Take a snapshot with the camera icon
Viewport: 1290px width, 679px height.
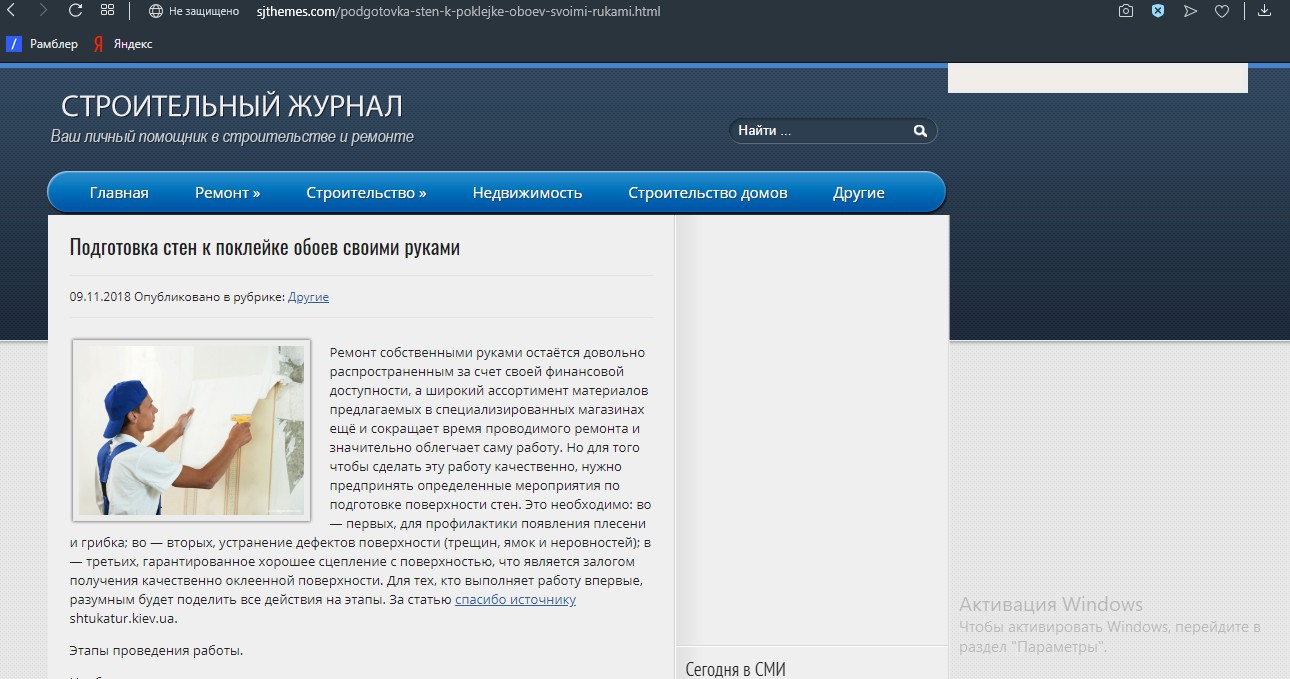[1126, 11]
